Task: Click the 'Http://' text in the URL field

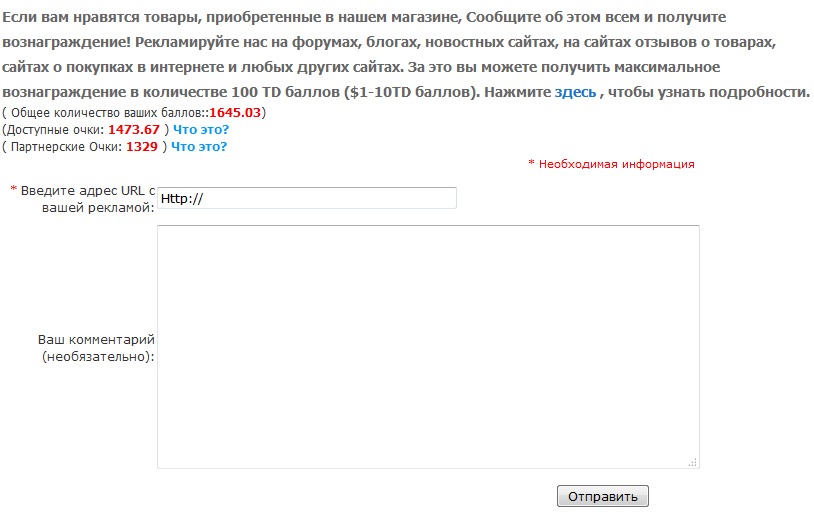Action: click(182, 199)
